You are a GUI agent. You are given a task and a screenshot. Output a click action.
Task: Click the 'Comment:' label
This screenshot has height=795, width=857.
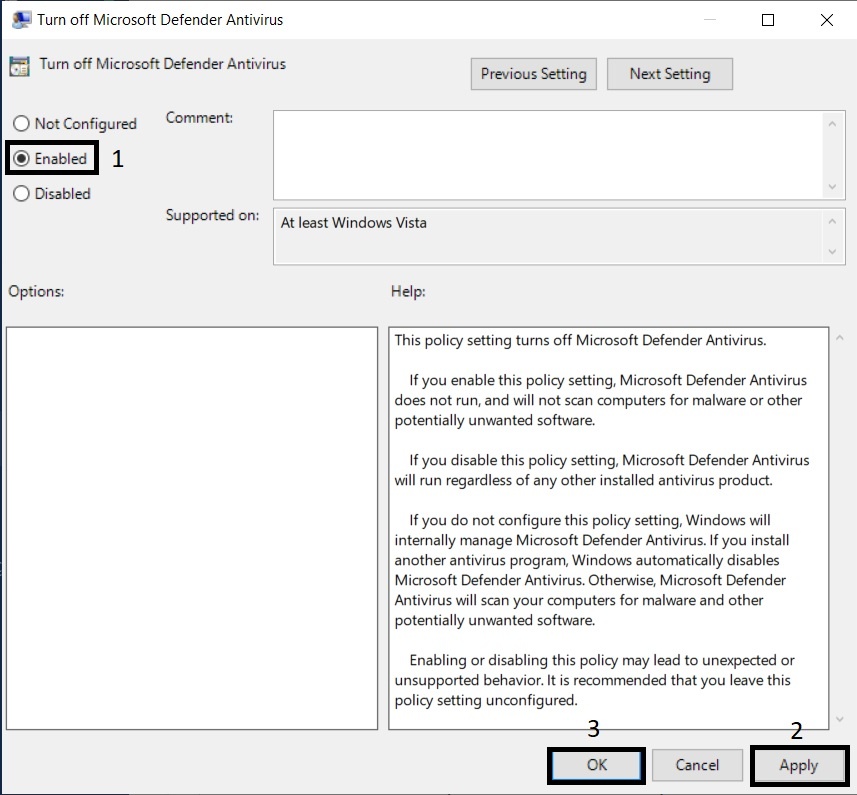tap(199, 117)
